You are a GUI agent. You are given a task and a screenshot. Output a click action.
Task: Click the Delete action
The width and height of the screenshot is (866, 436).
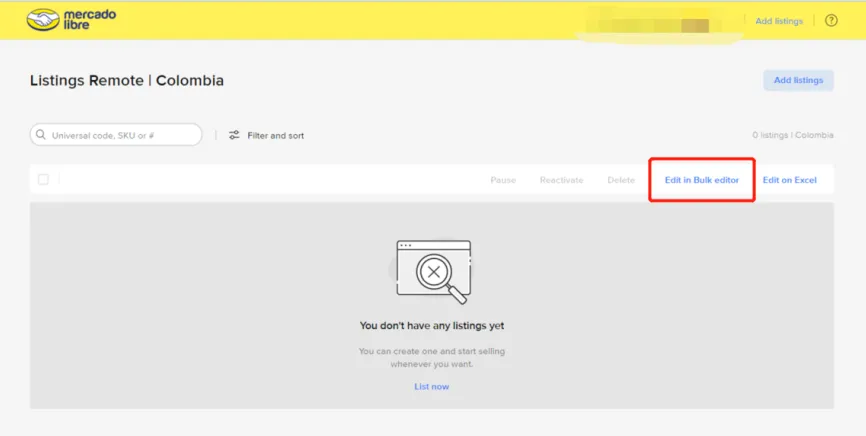pyautogui.click(x=621, y=180)
